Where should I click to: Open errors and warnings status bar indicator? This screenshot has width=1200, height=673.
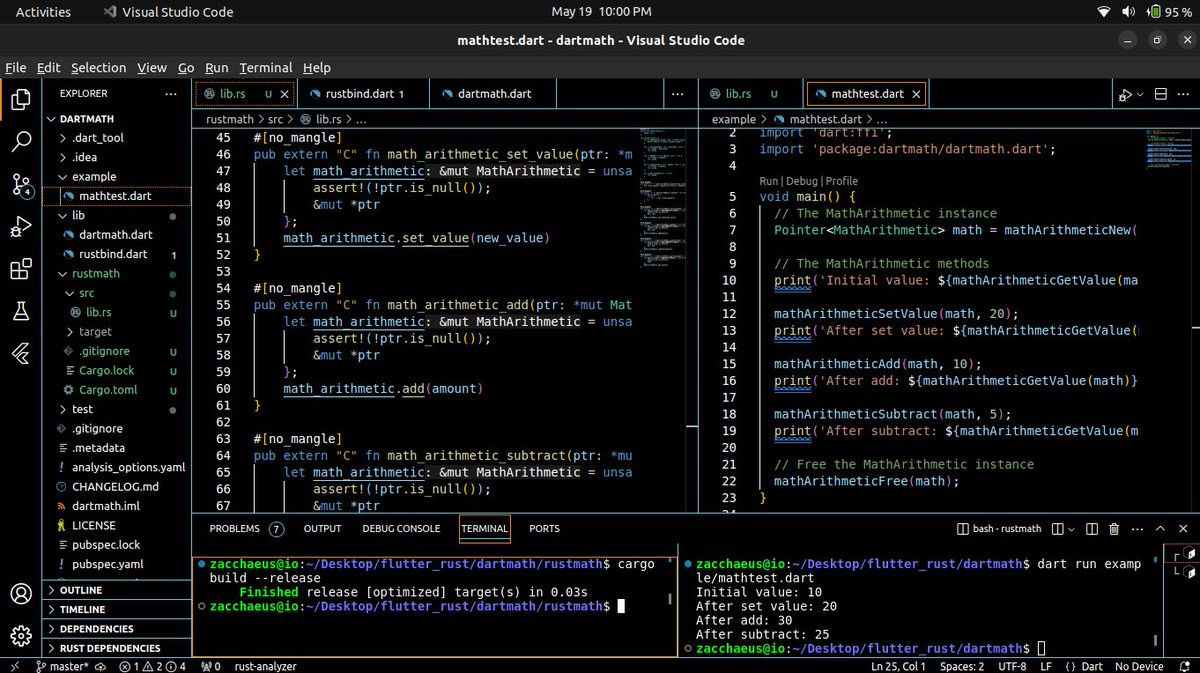tap(153, 666)
